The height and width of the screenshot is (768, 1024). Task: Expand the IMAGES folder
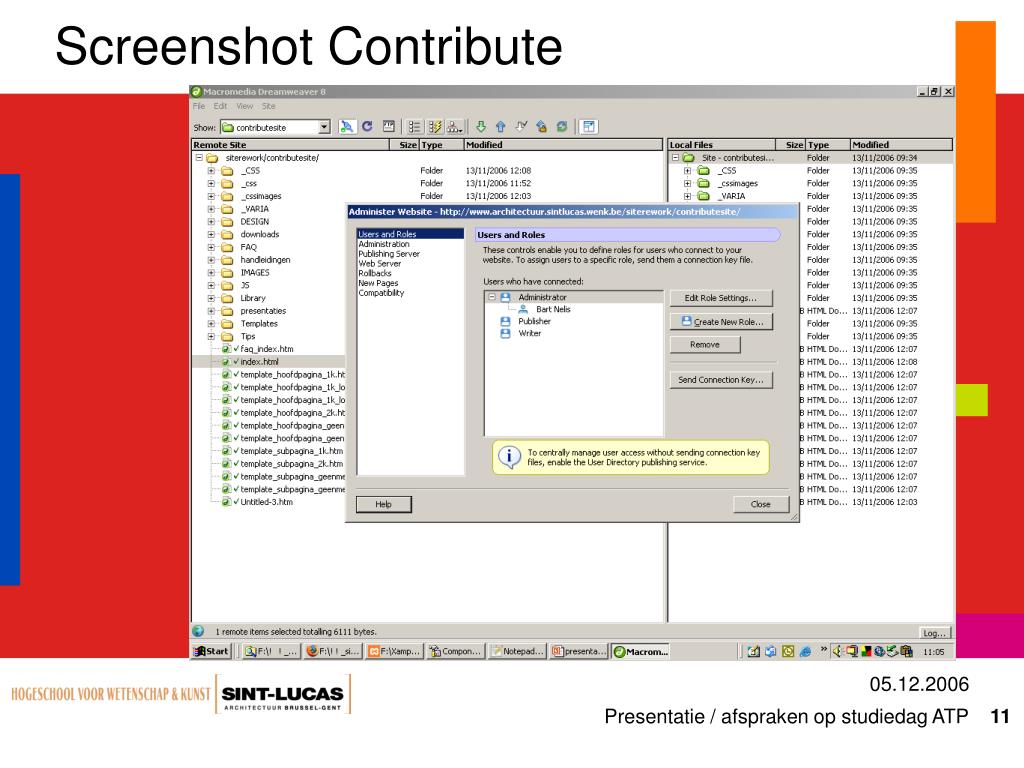coord(211,273)
